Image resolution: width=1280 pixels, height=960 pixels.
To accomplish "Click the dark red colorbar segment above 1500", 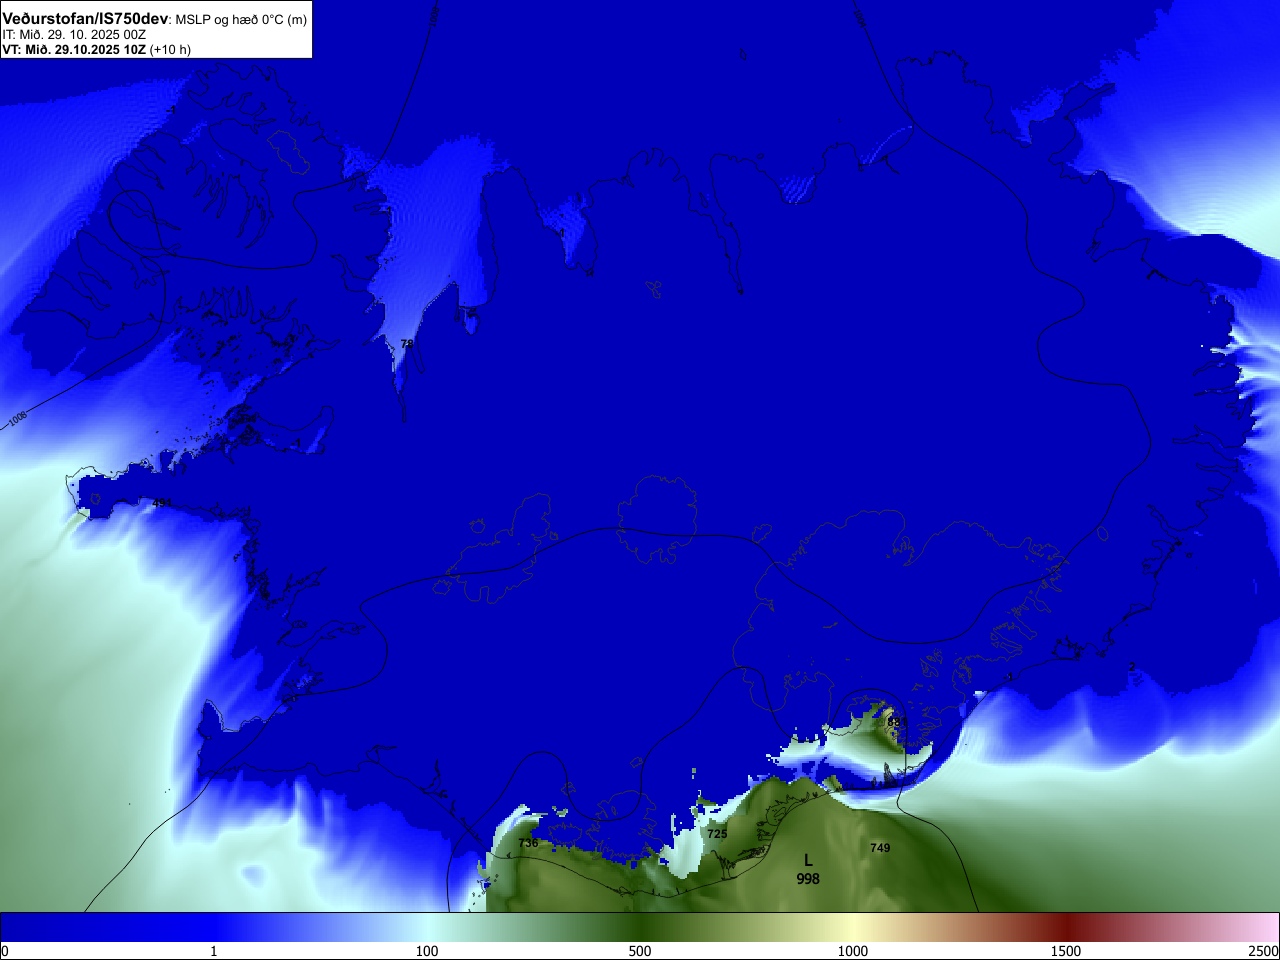I will point(1066,927).
